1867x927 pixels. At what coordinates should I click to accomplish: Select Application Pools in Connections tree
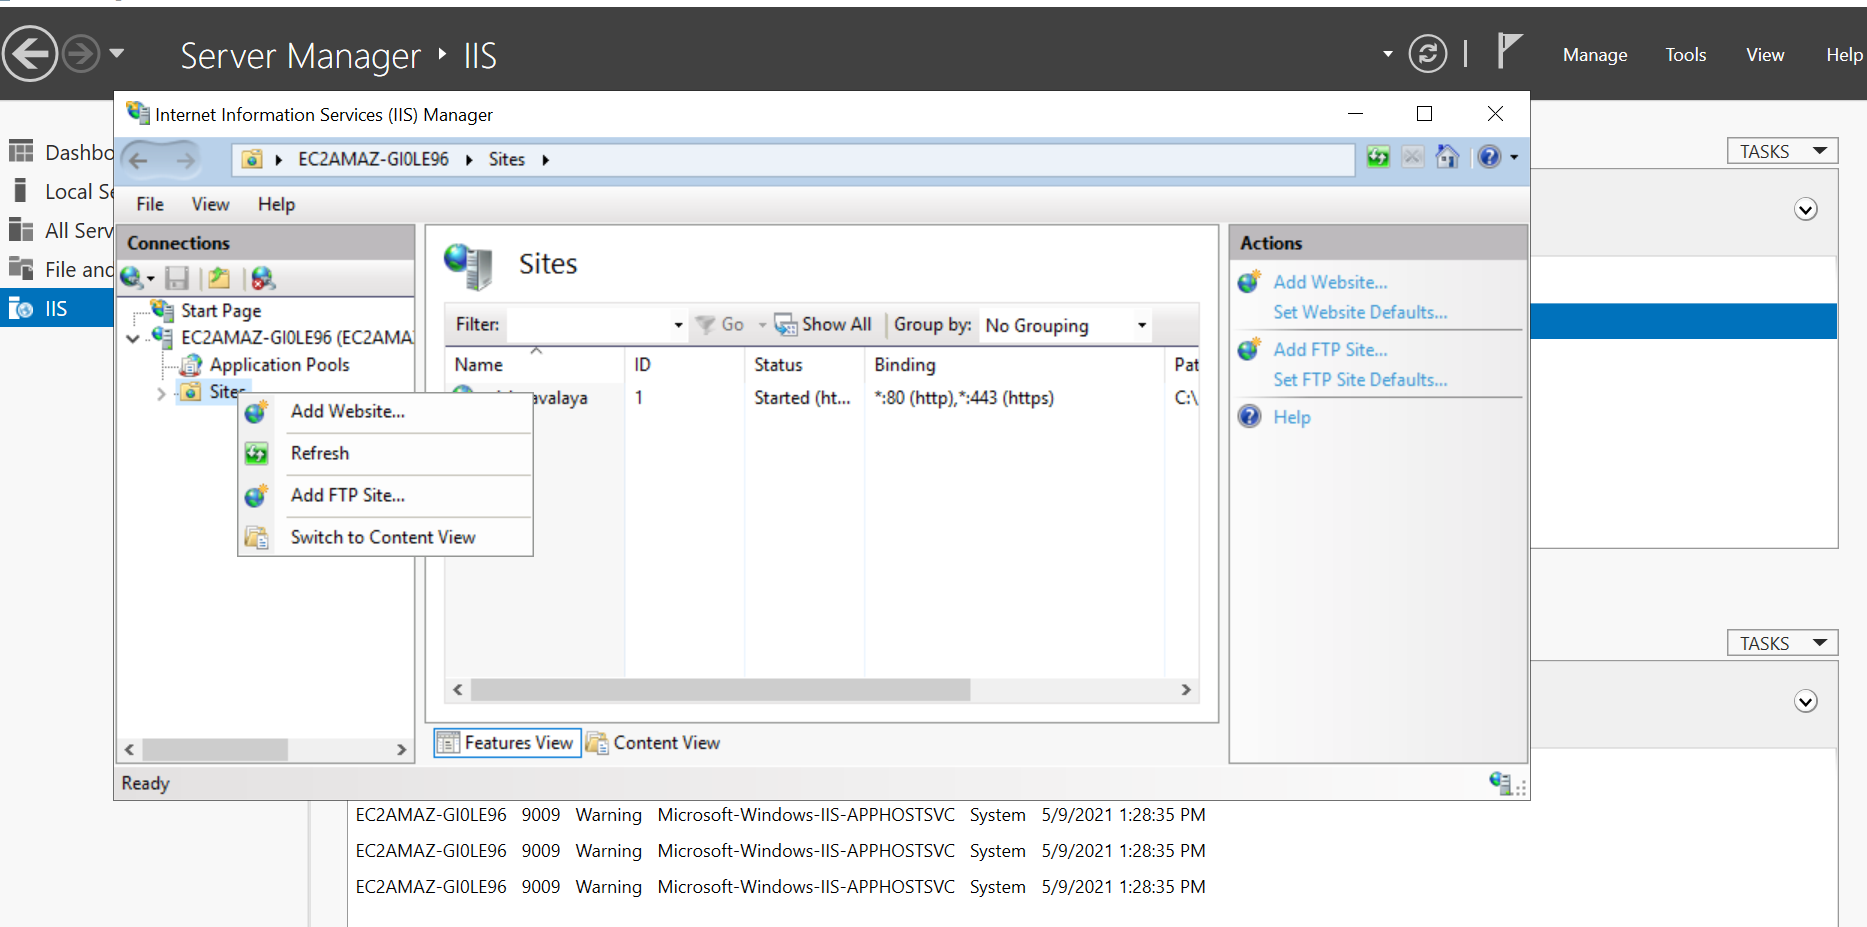pos(279,365)
